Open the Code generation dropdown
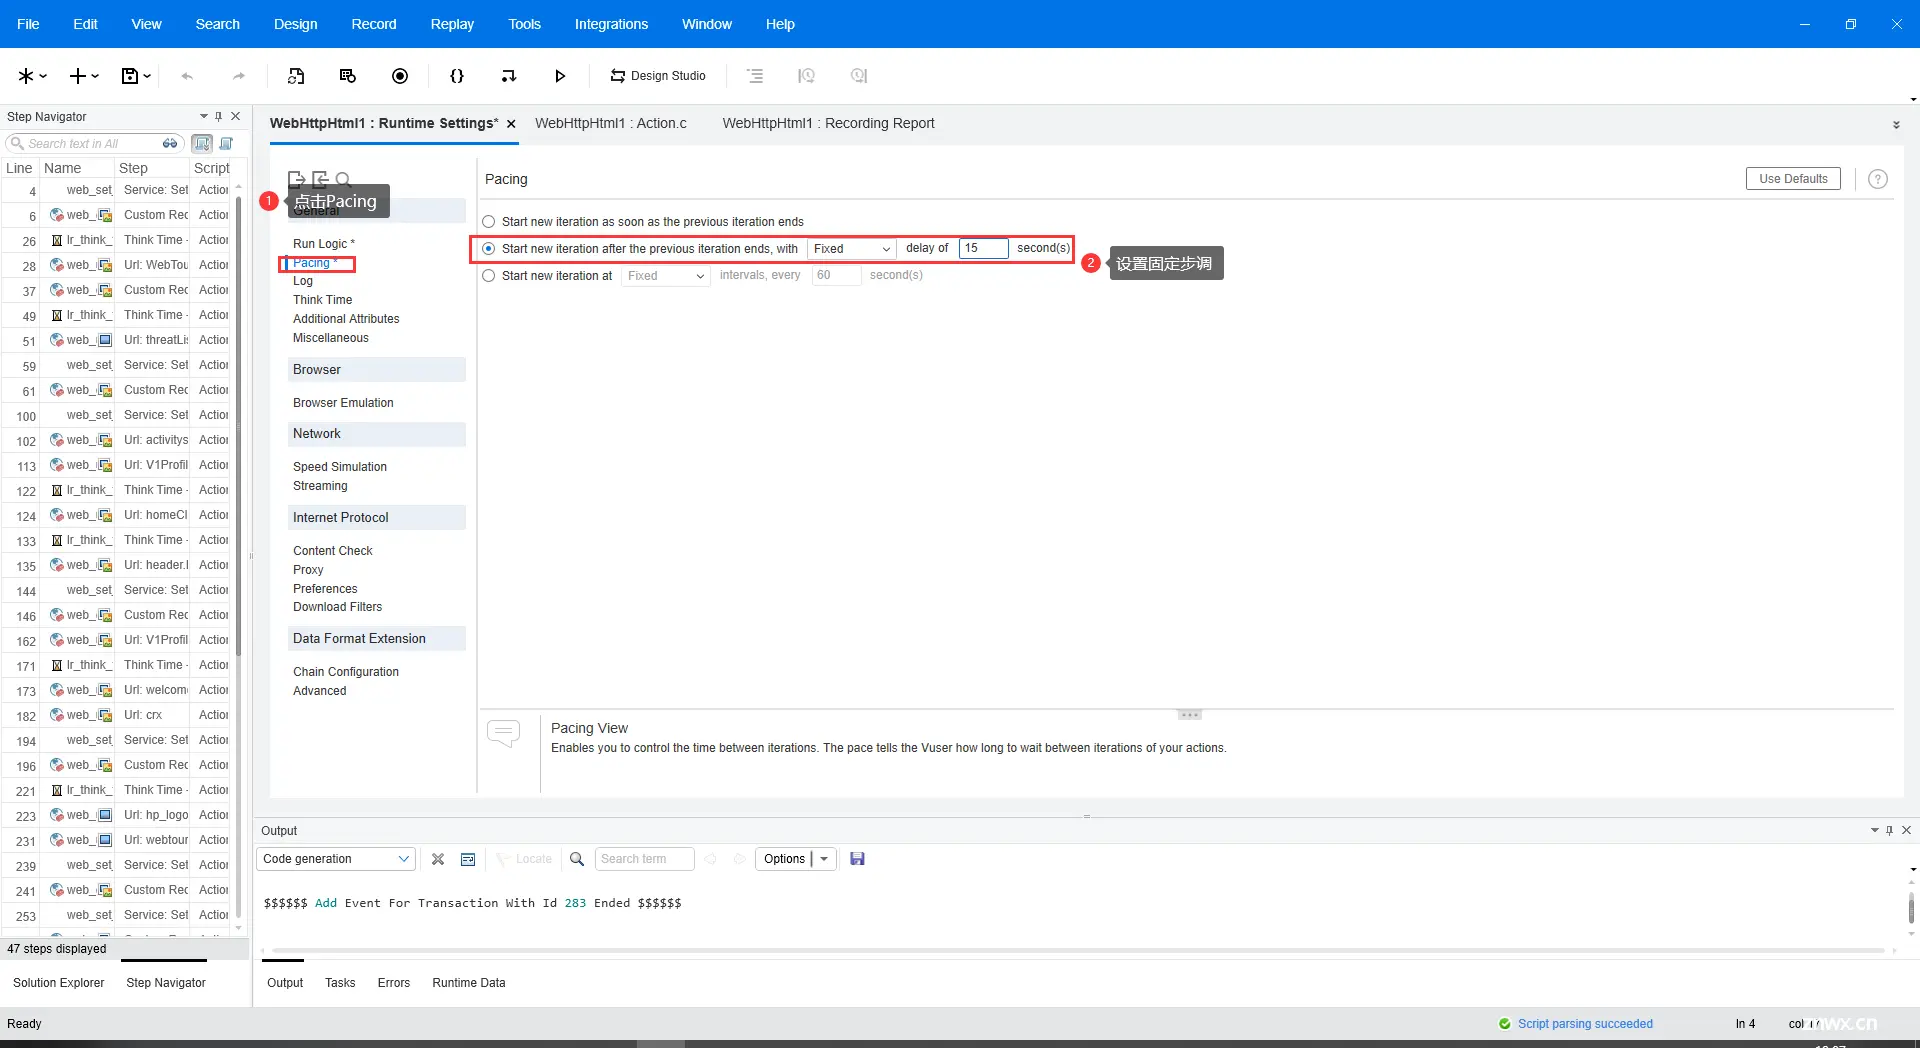Viewport: 1920px width, 1048px height. coord(336,859)
